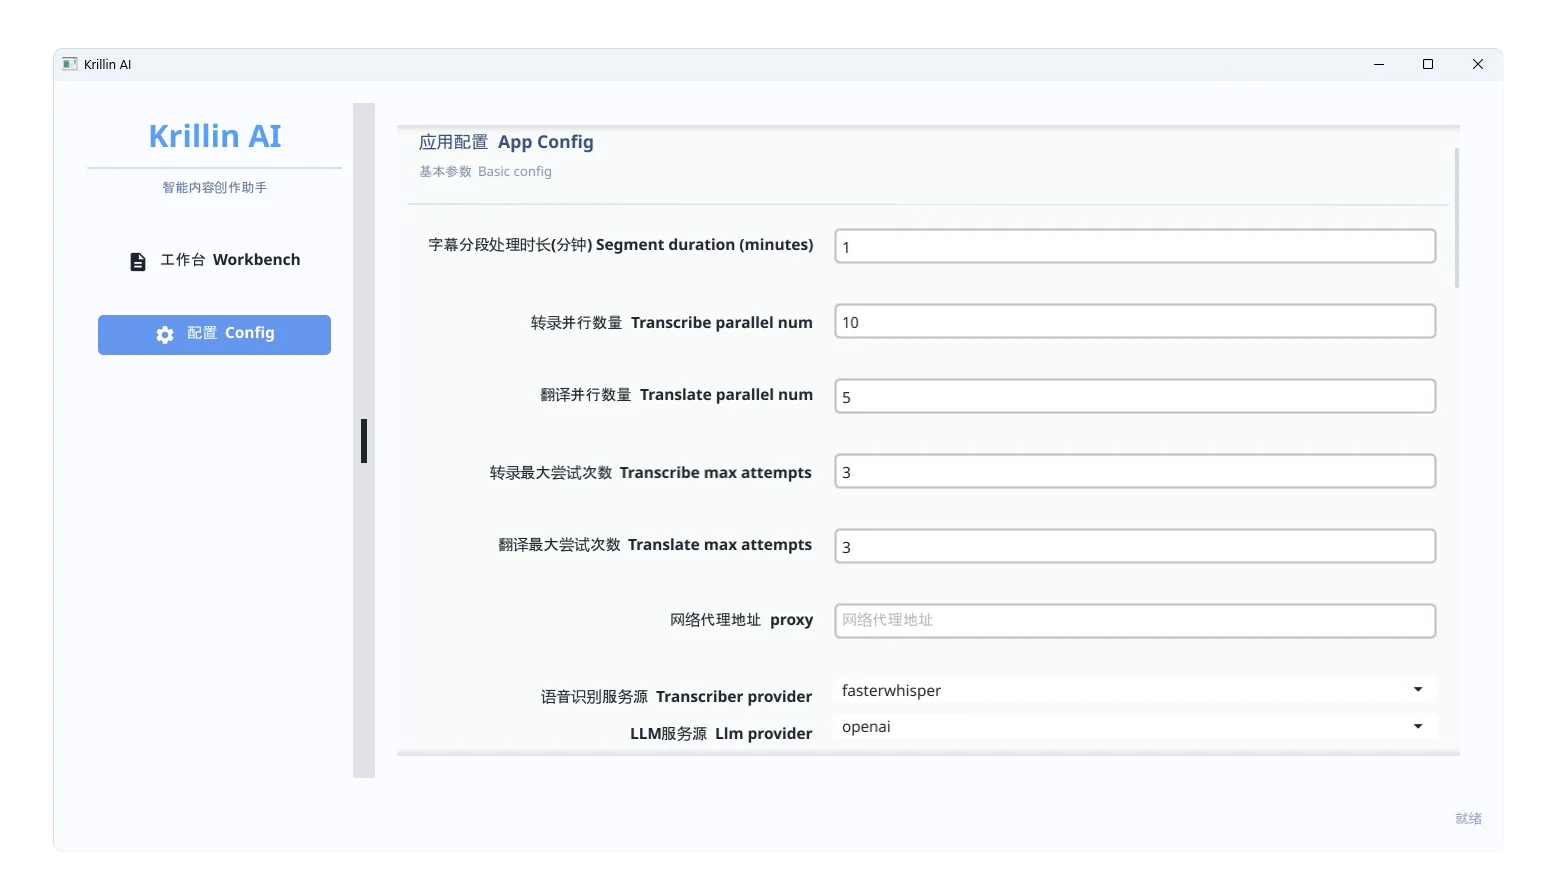1561x896 pixels.
Task: Close the Krillin AI window
Action: 1477,64
